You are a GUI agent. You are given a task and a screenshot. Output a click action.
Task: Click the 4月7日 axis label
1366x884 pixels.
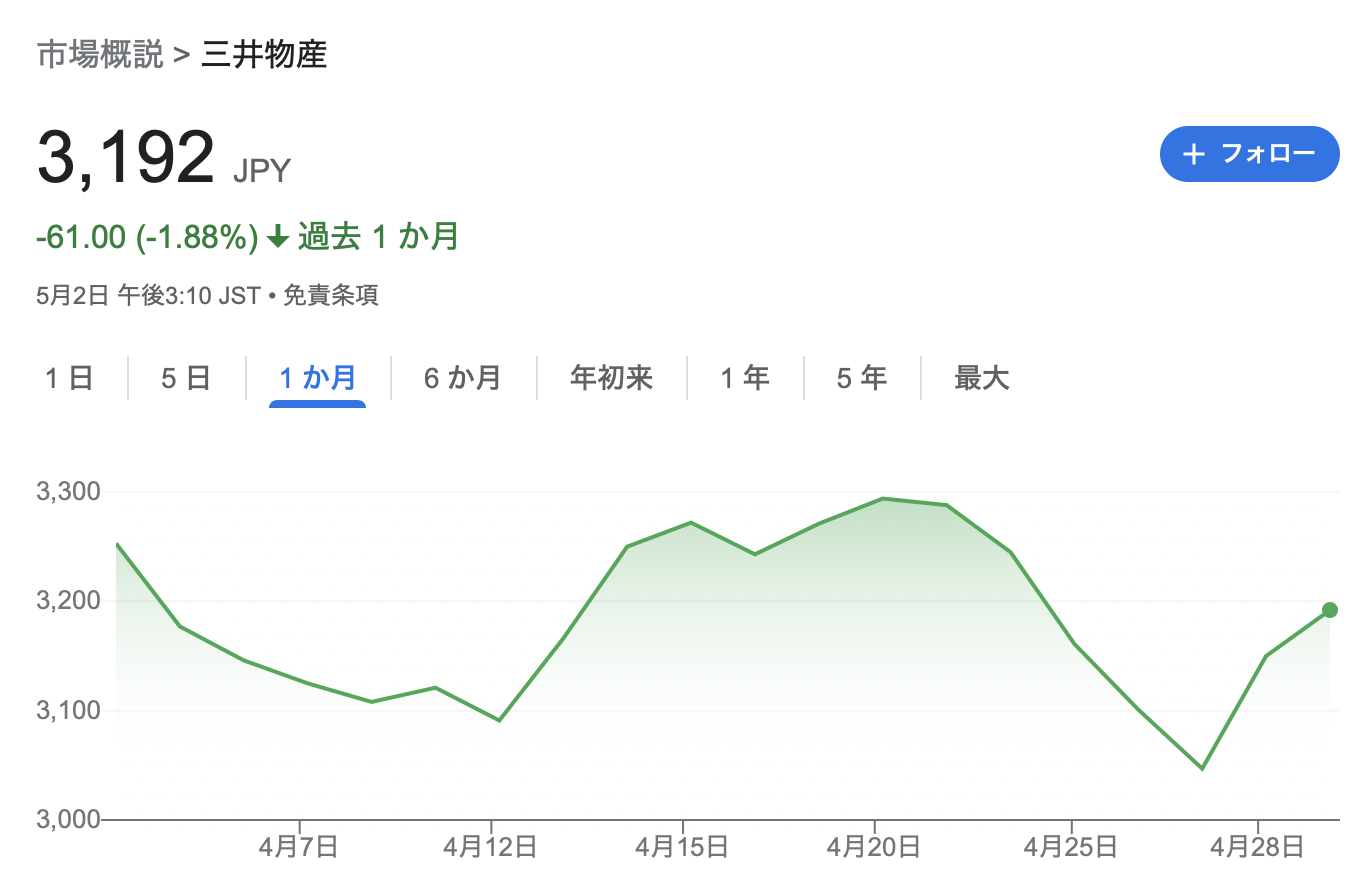(297, 848)
